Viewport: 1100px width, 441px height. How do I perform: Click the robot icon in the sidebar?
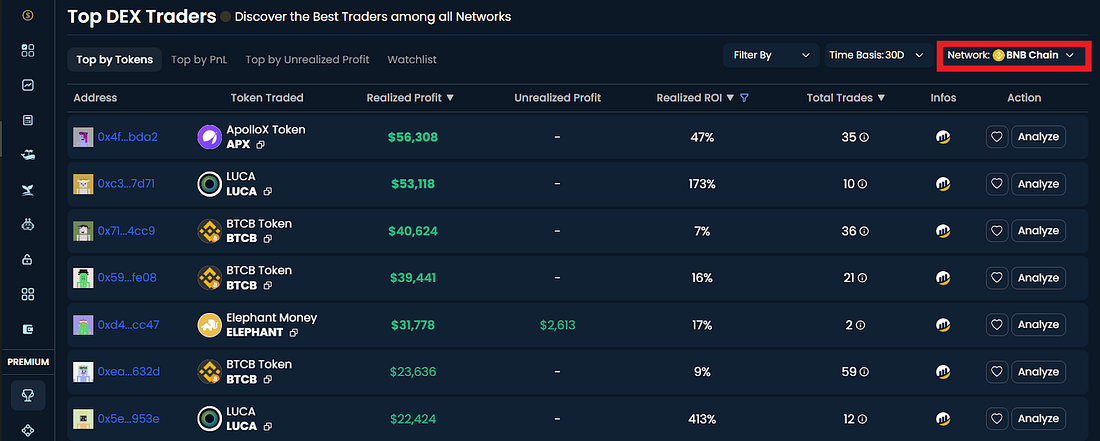coord(28,225)
